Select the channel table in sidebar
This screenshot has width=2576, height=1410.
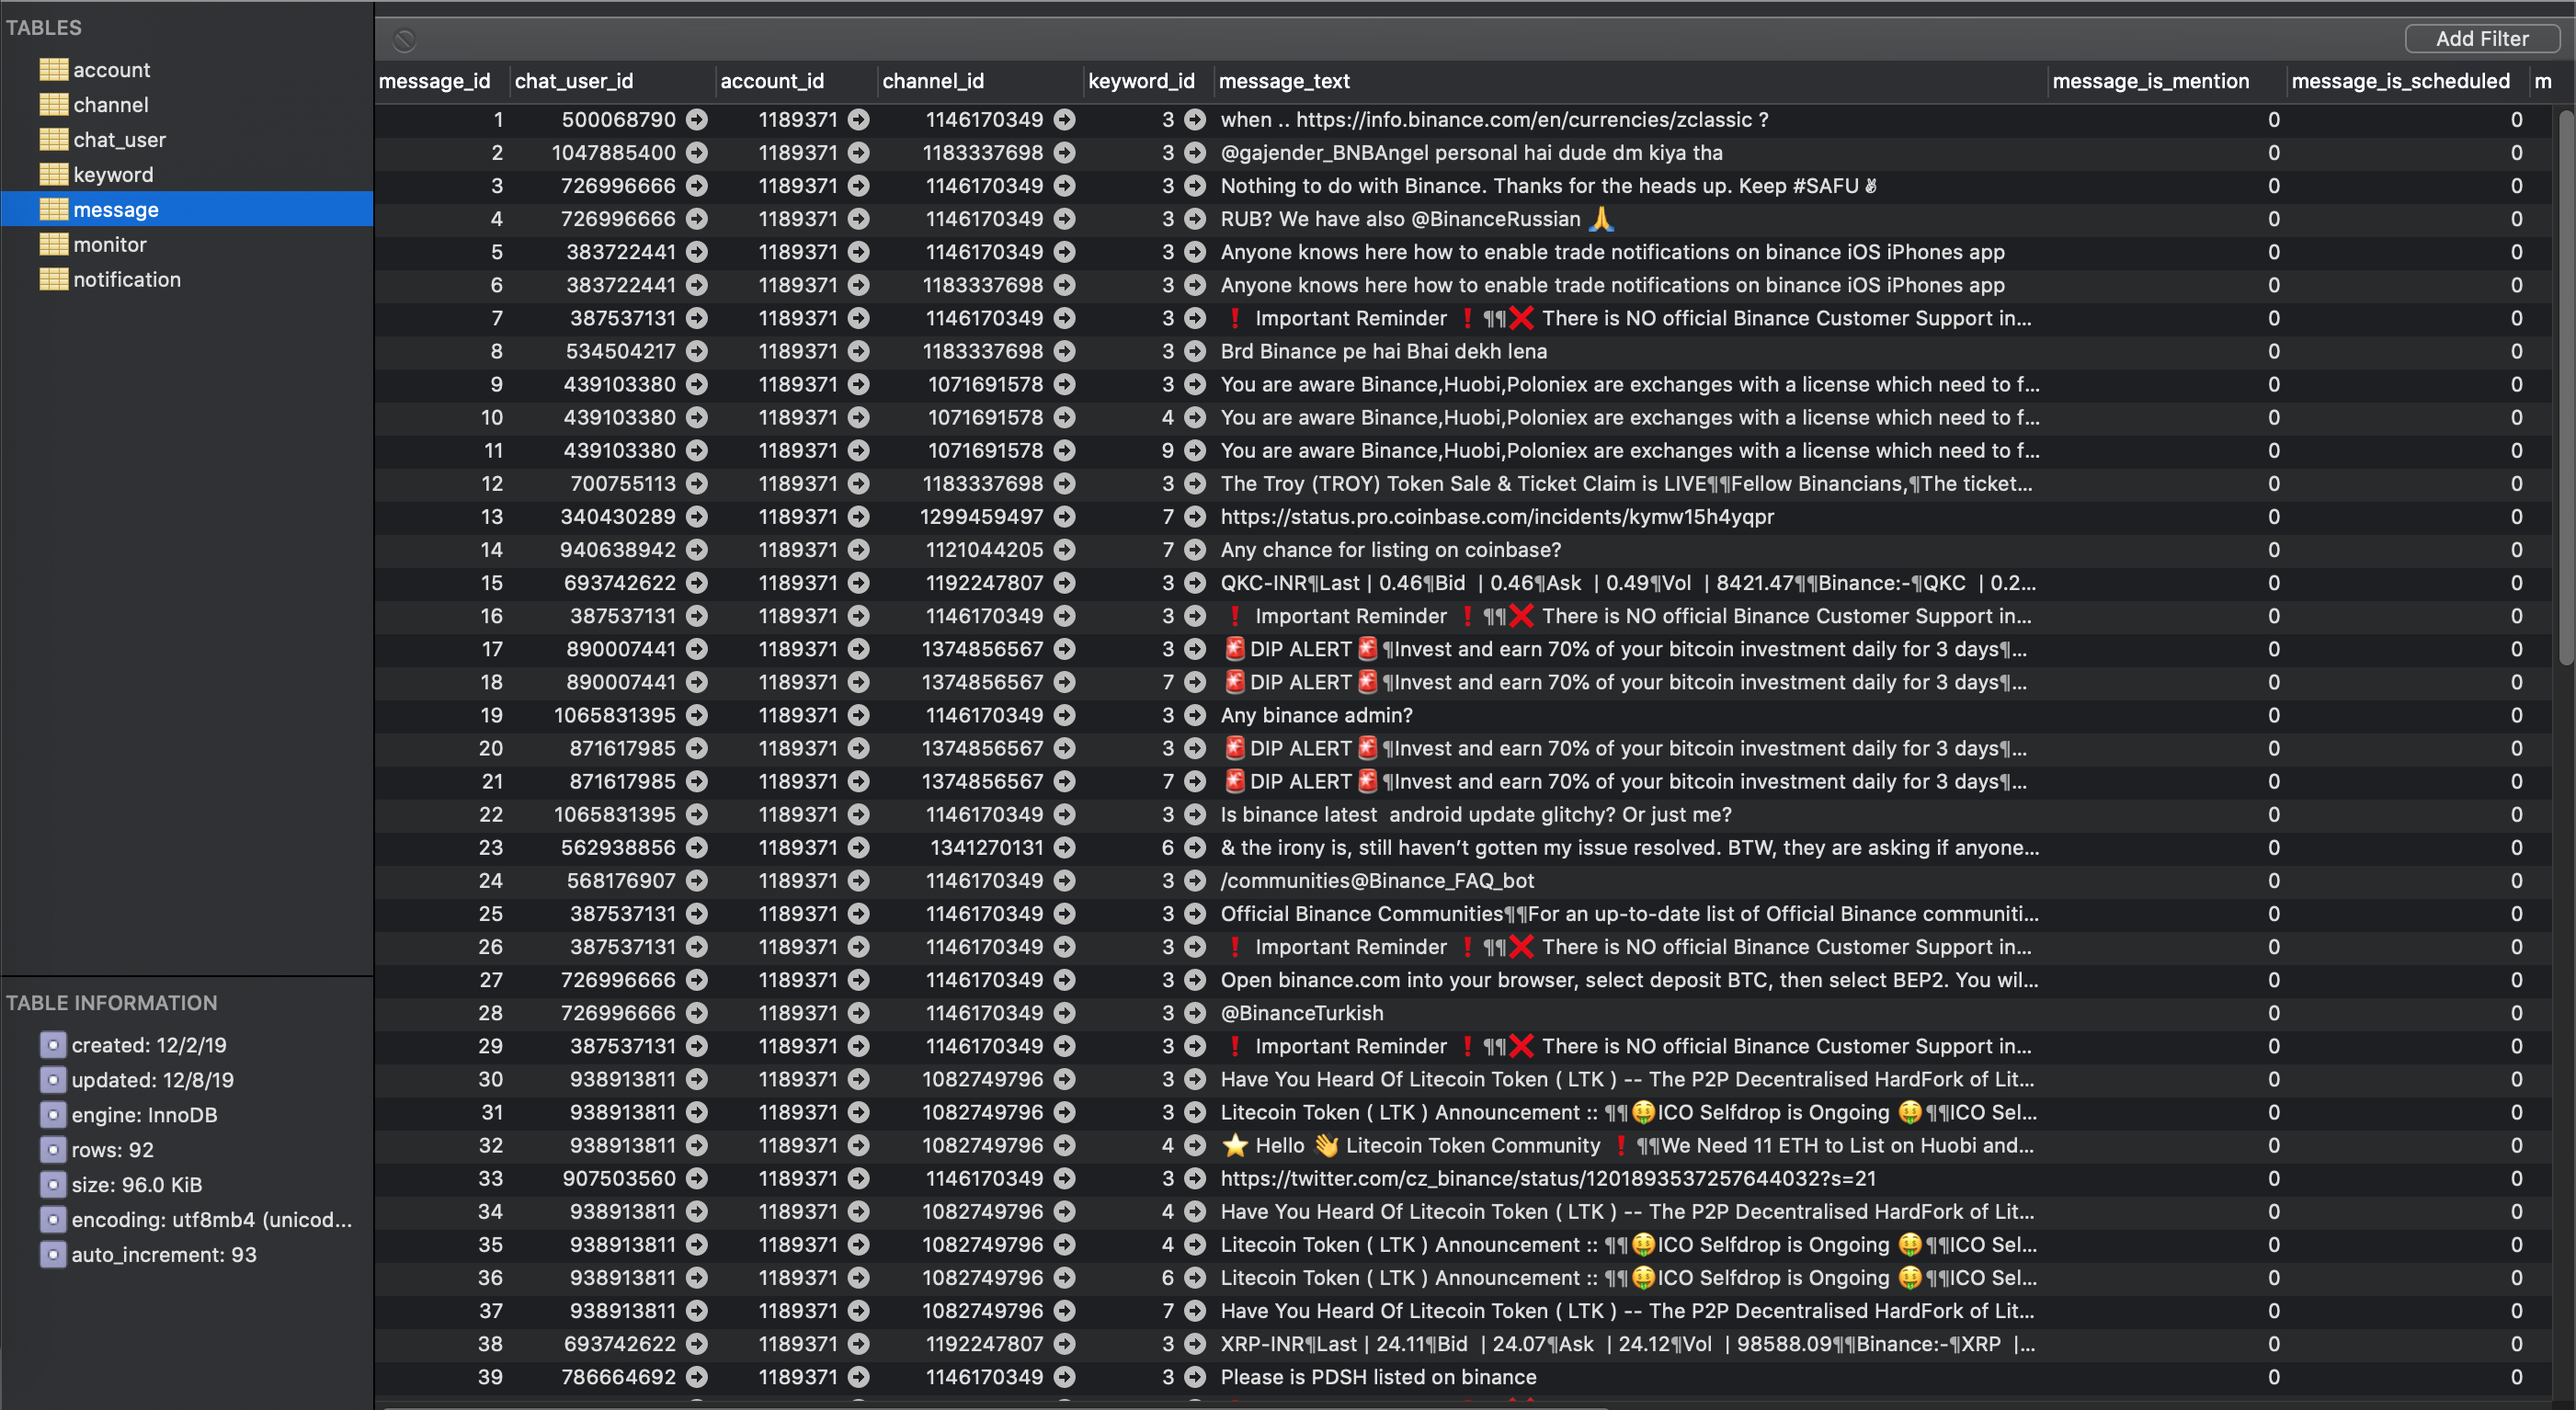(x=110, y=105)
